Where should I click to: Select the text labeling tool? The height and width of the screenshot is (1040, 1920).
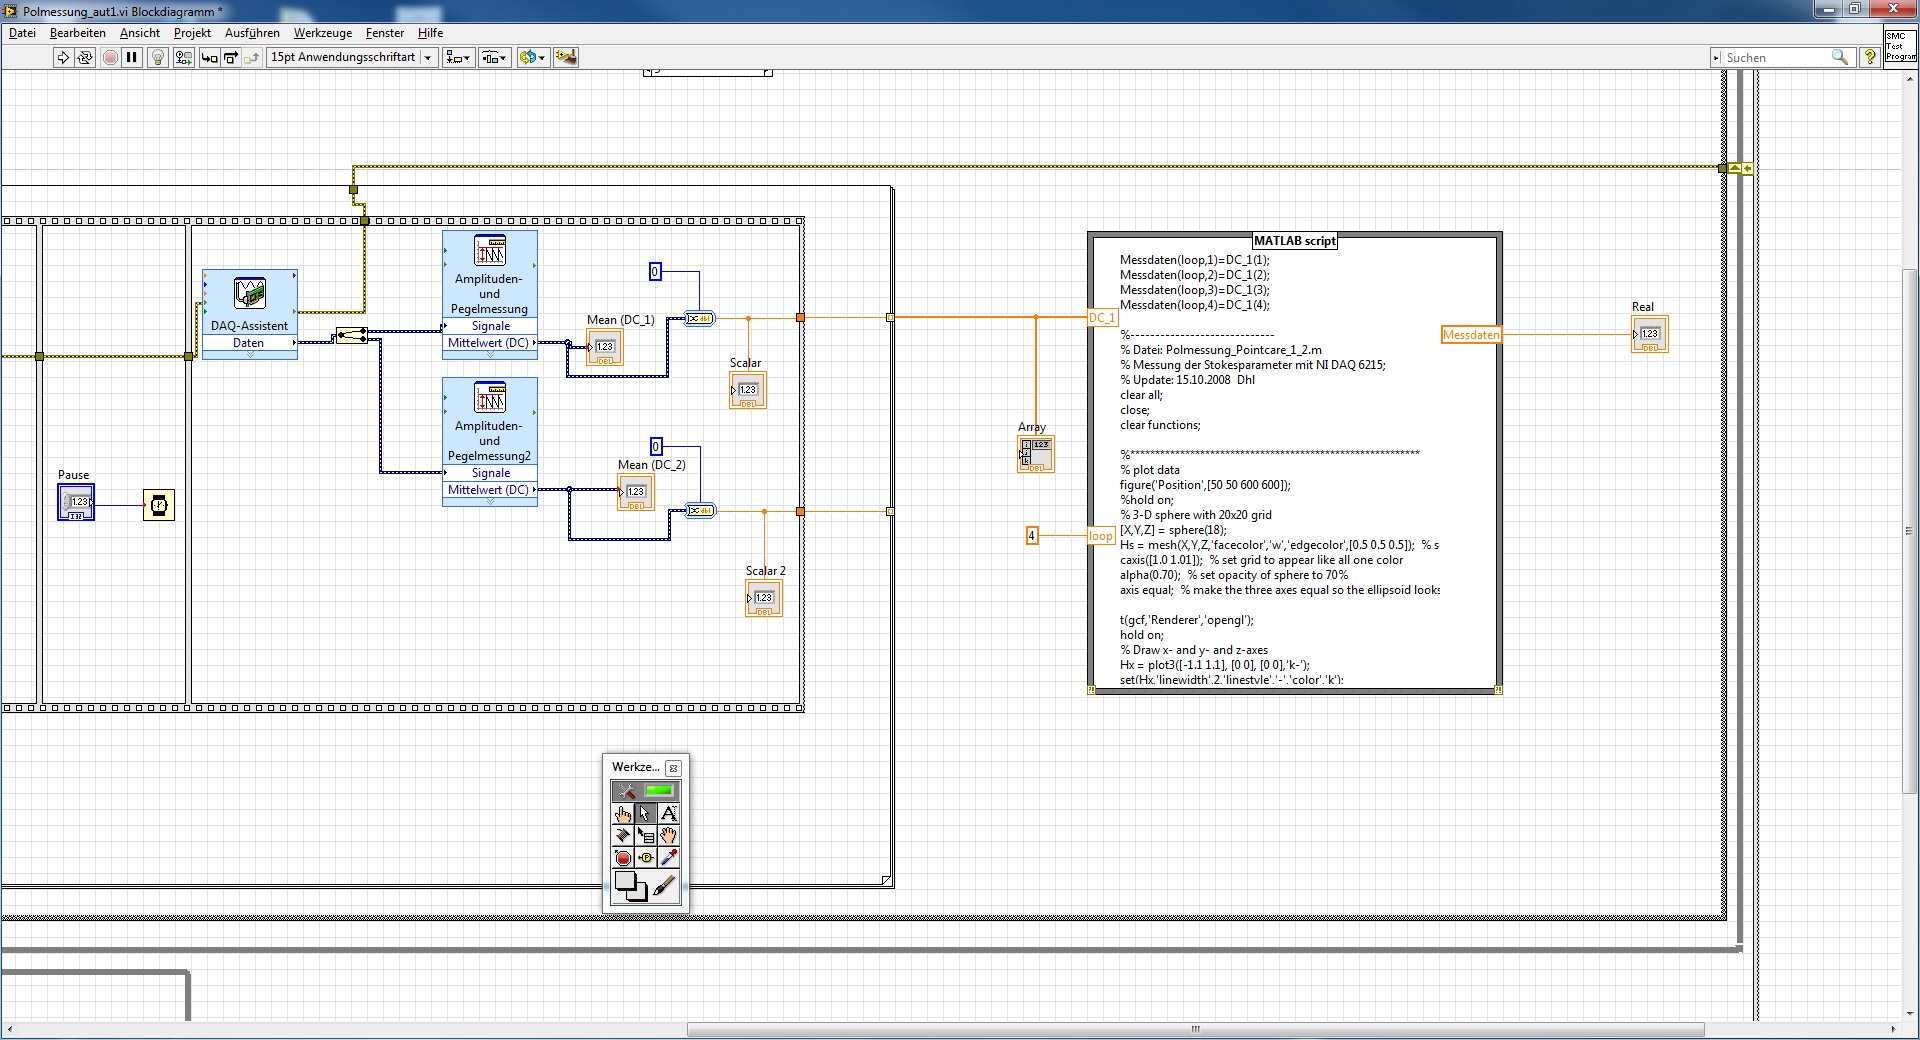[x=669, y=813]
